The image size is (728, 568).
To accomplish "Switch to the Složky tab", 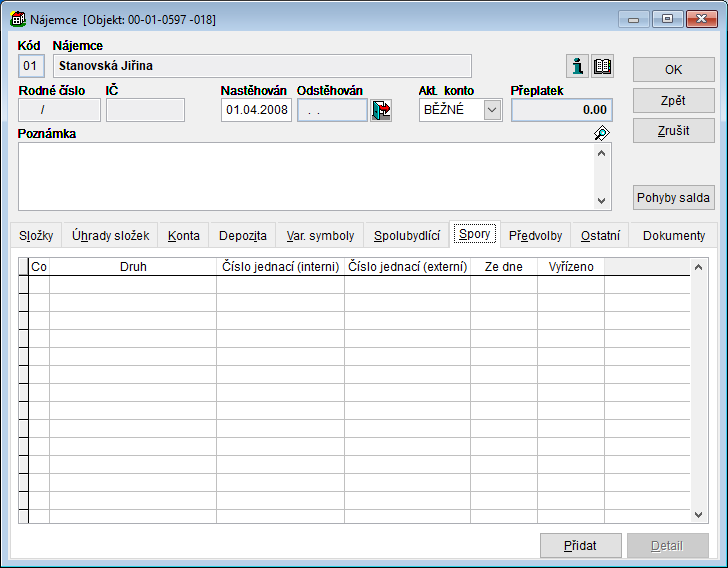I will tap(36, 236).
